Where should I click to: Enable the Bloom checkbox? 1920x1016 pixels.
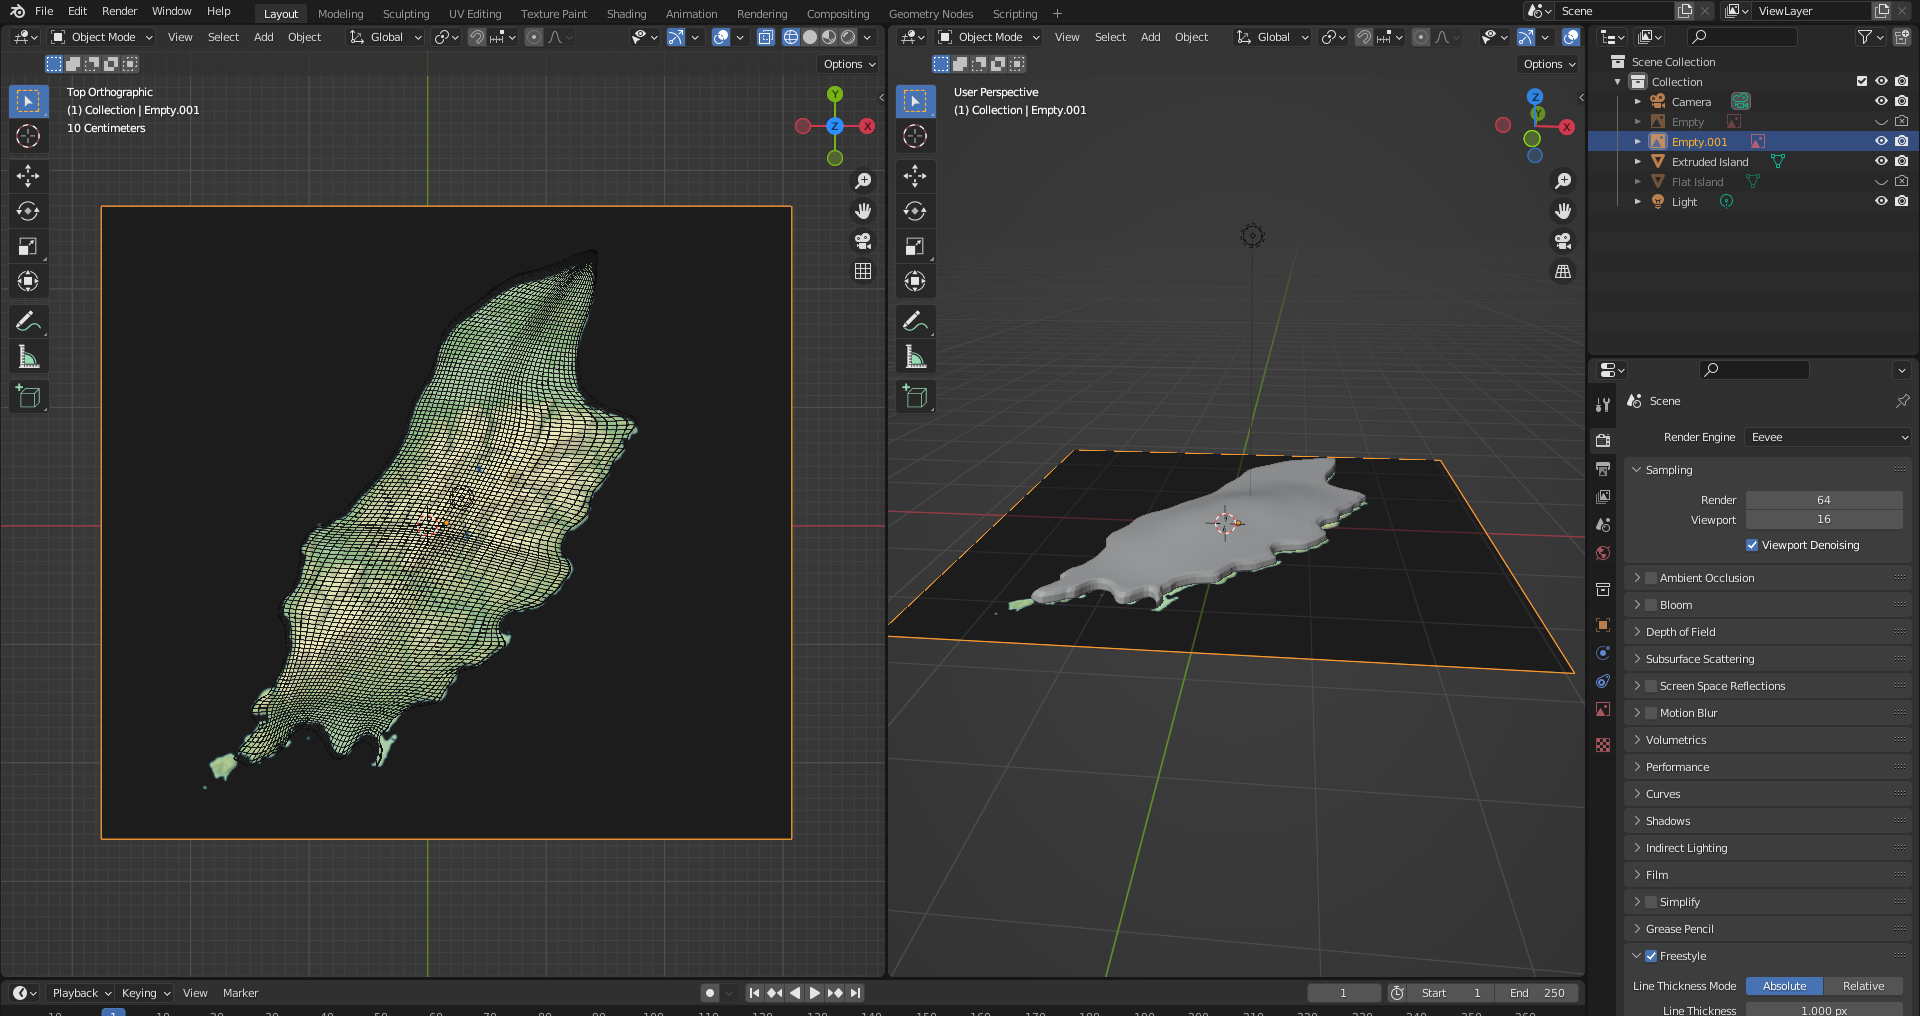click(x=1651, y=605)
